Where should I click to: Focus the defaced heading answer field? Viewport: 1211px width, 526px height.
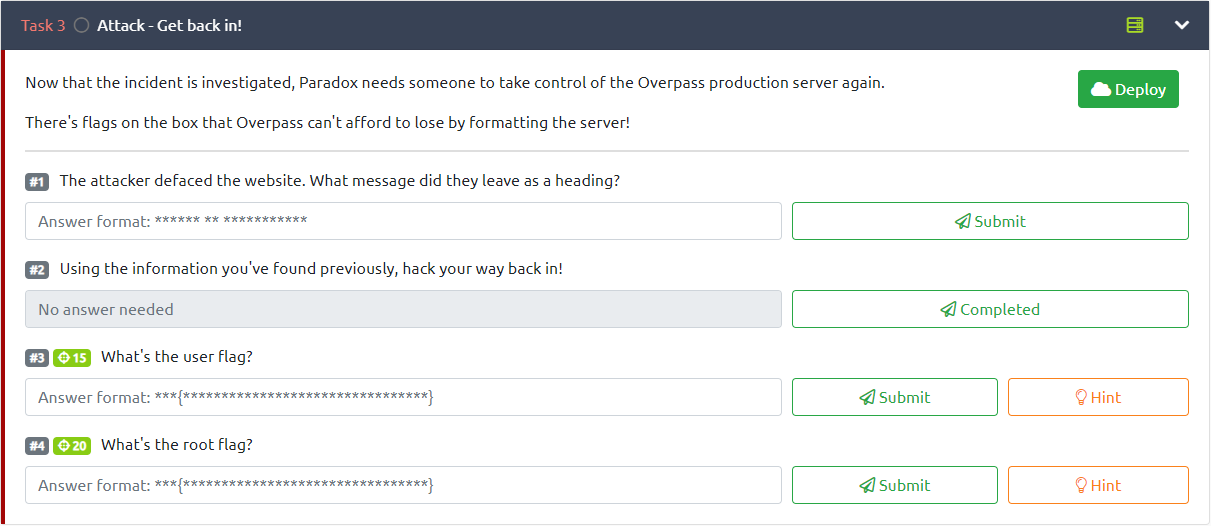pos(403,221)
